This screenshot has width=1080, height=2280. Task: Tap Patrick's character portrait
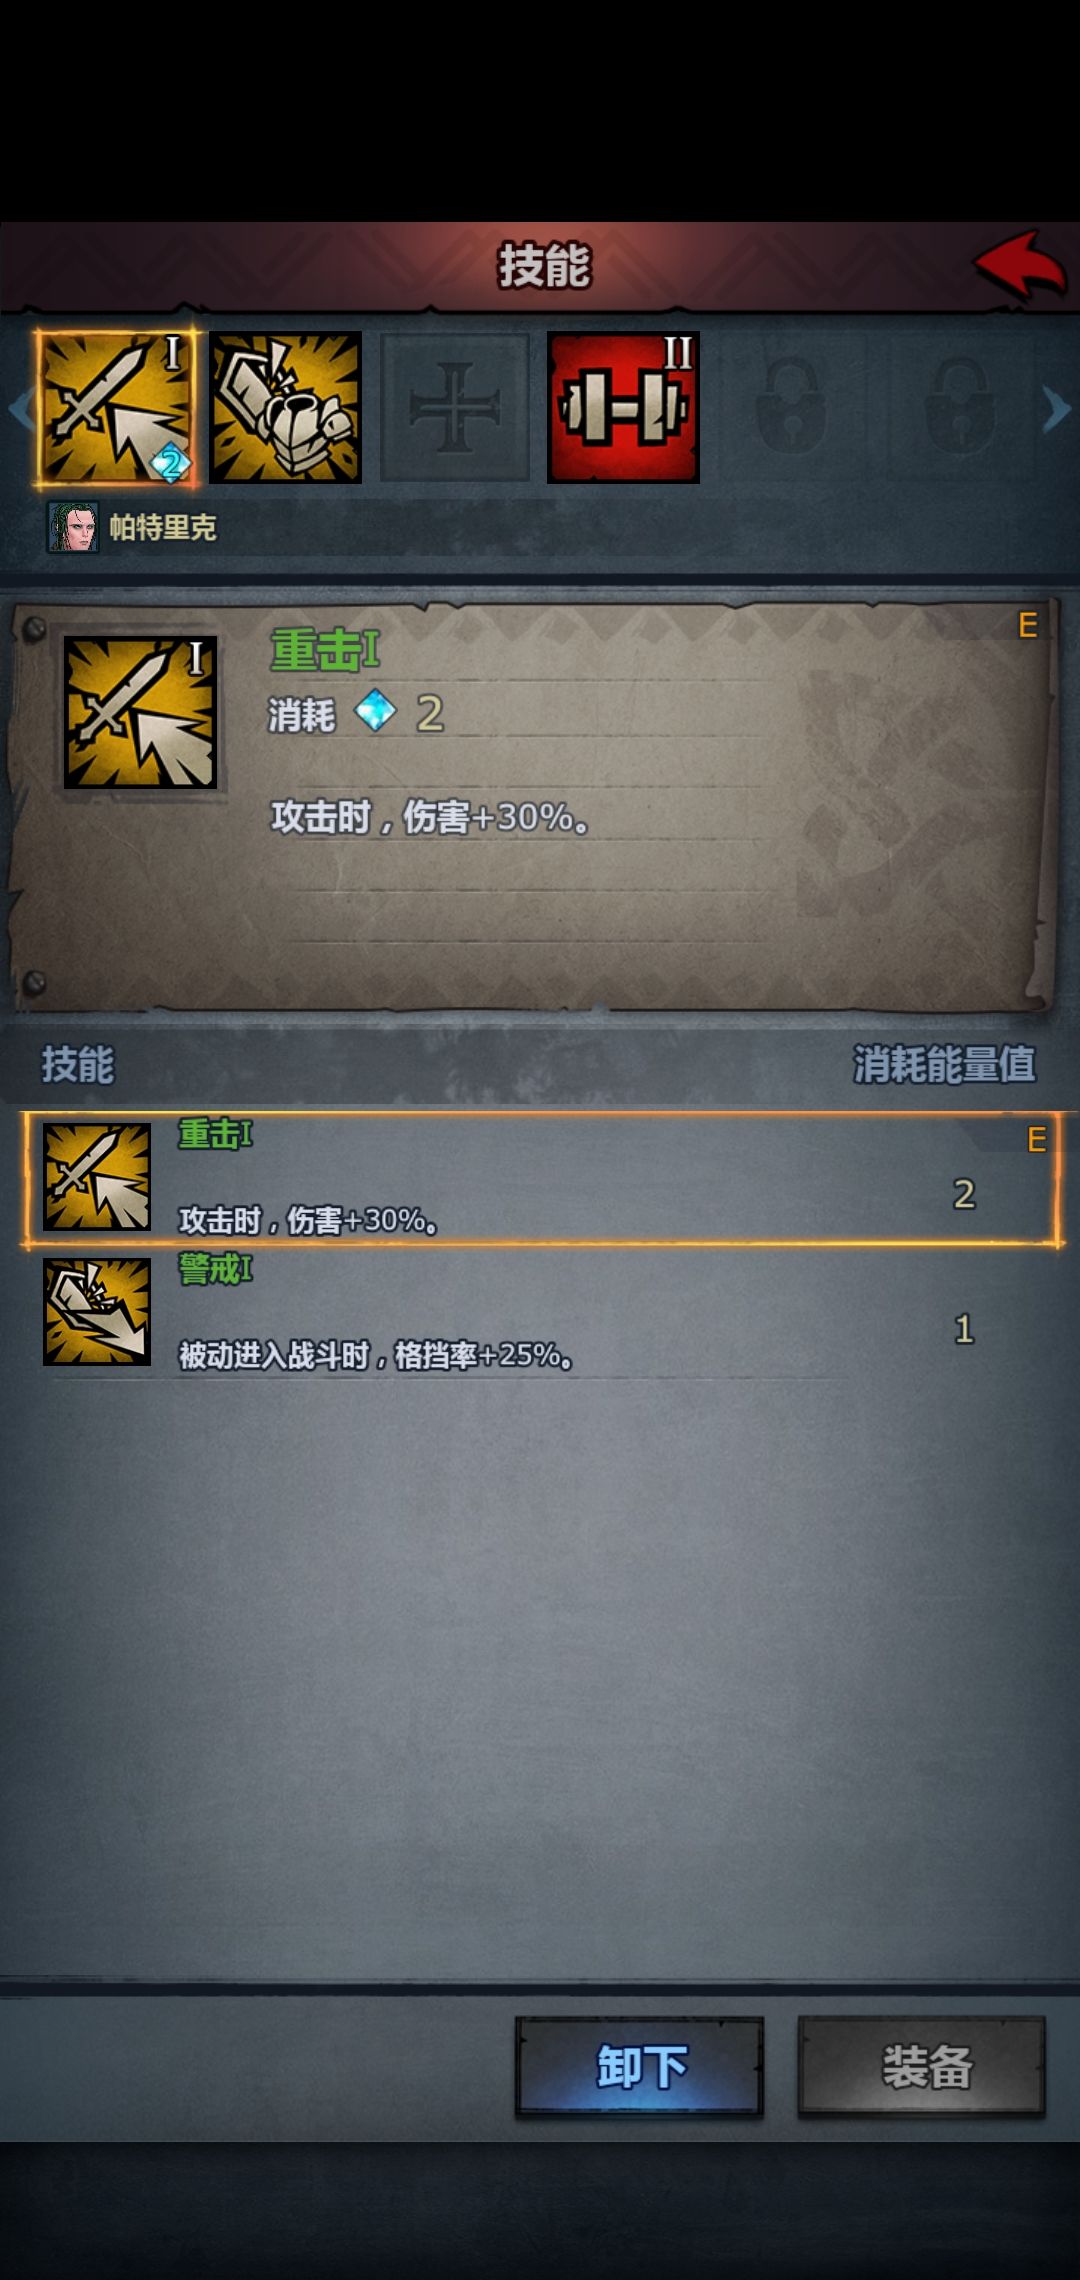[x=73, y=527]
